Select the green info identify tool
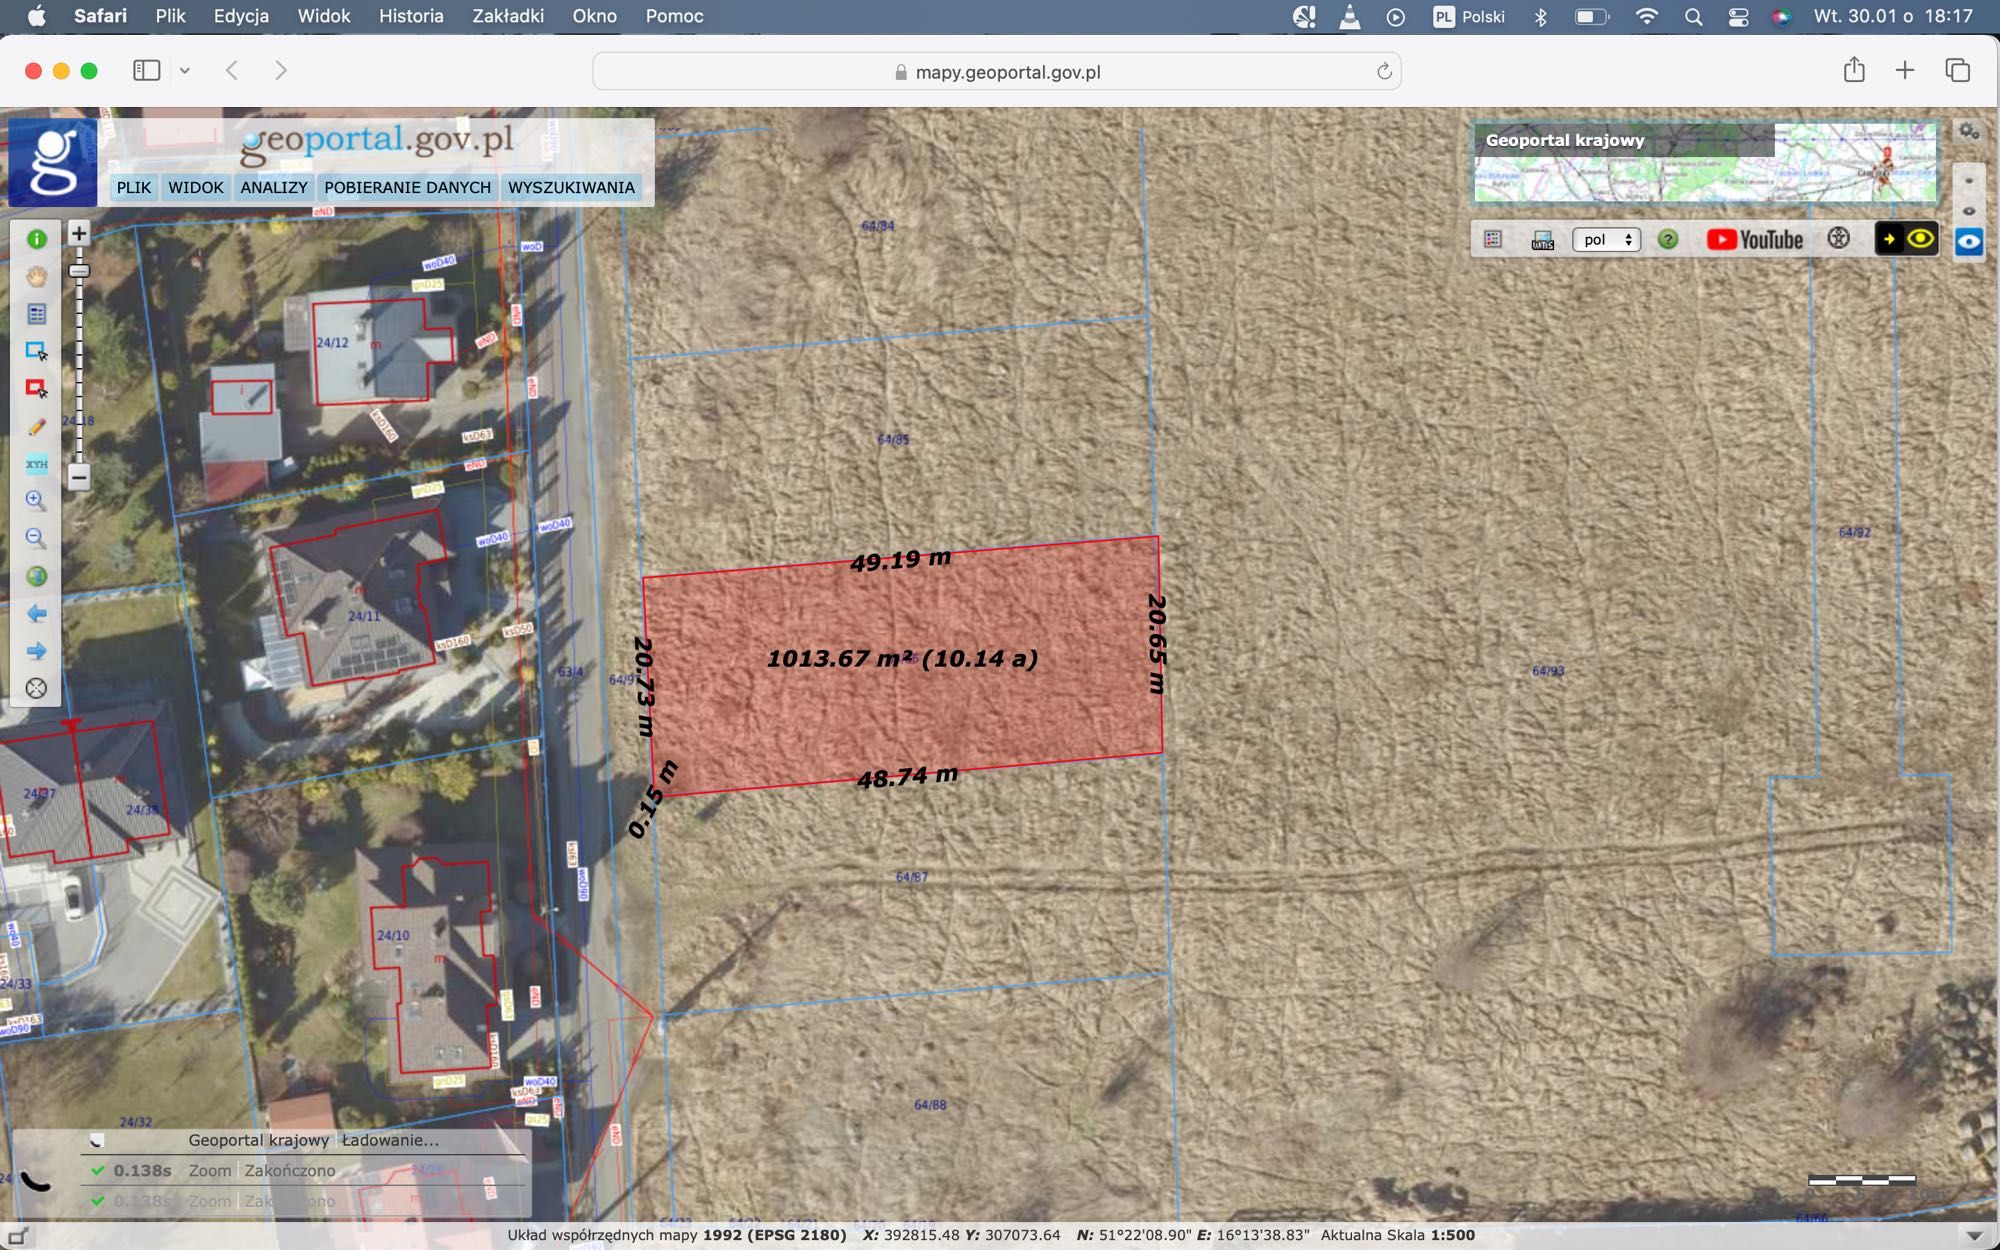The height and width of the screenshot is (1250, 2000). point(37,239)
